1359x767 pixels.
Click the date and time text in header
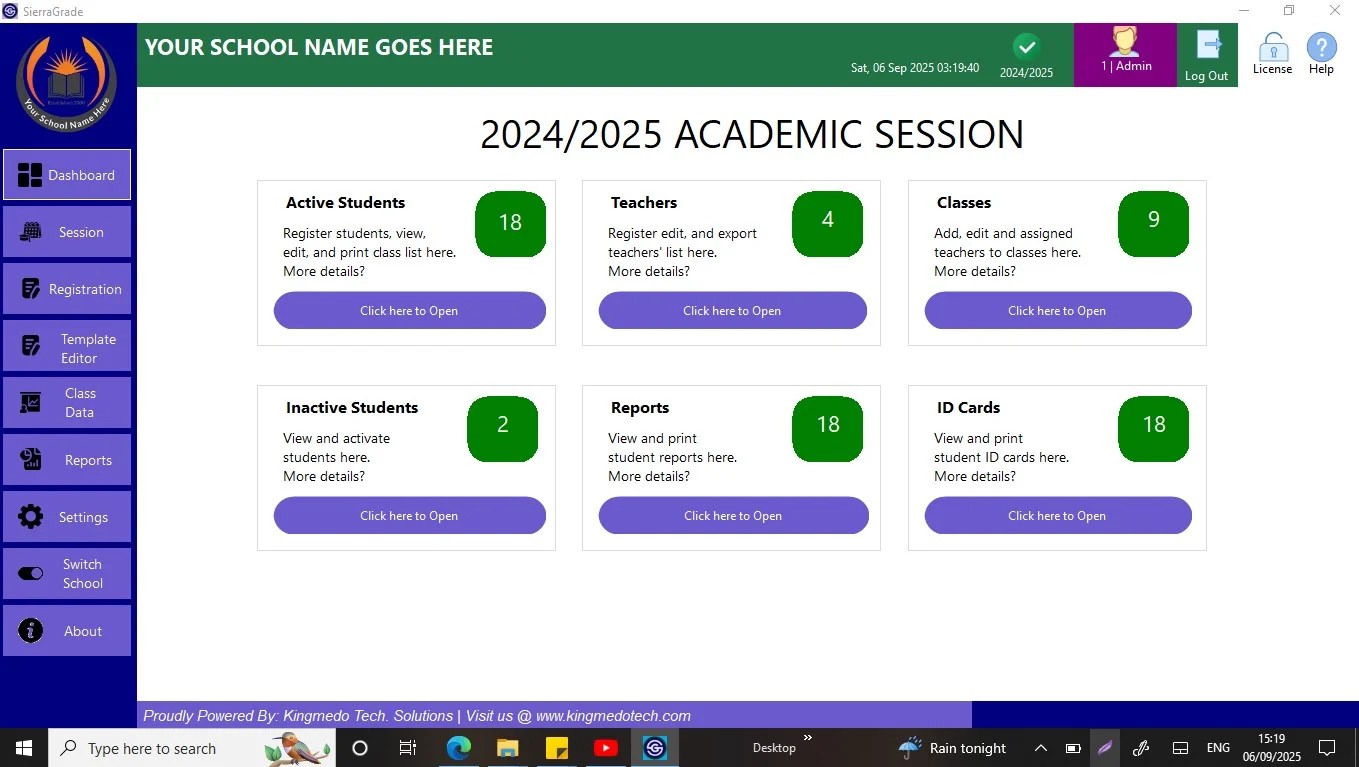(x=915, y=68)
